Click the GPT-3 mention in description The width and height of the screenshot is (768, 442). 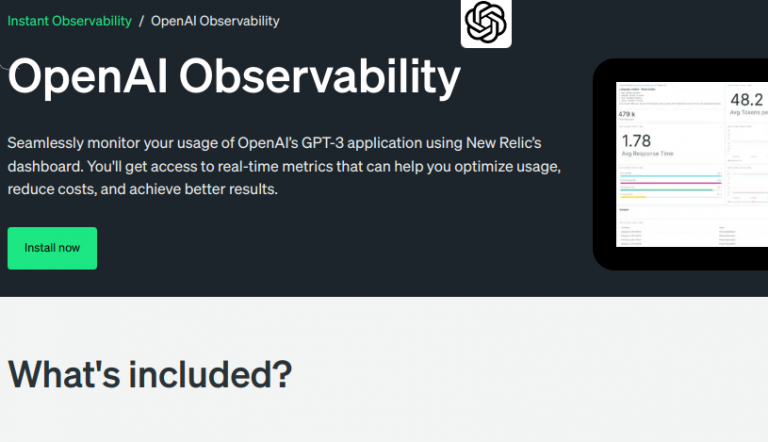tap(322, 143)
